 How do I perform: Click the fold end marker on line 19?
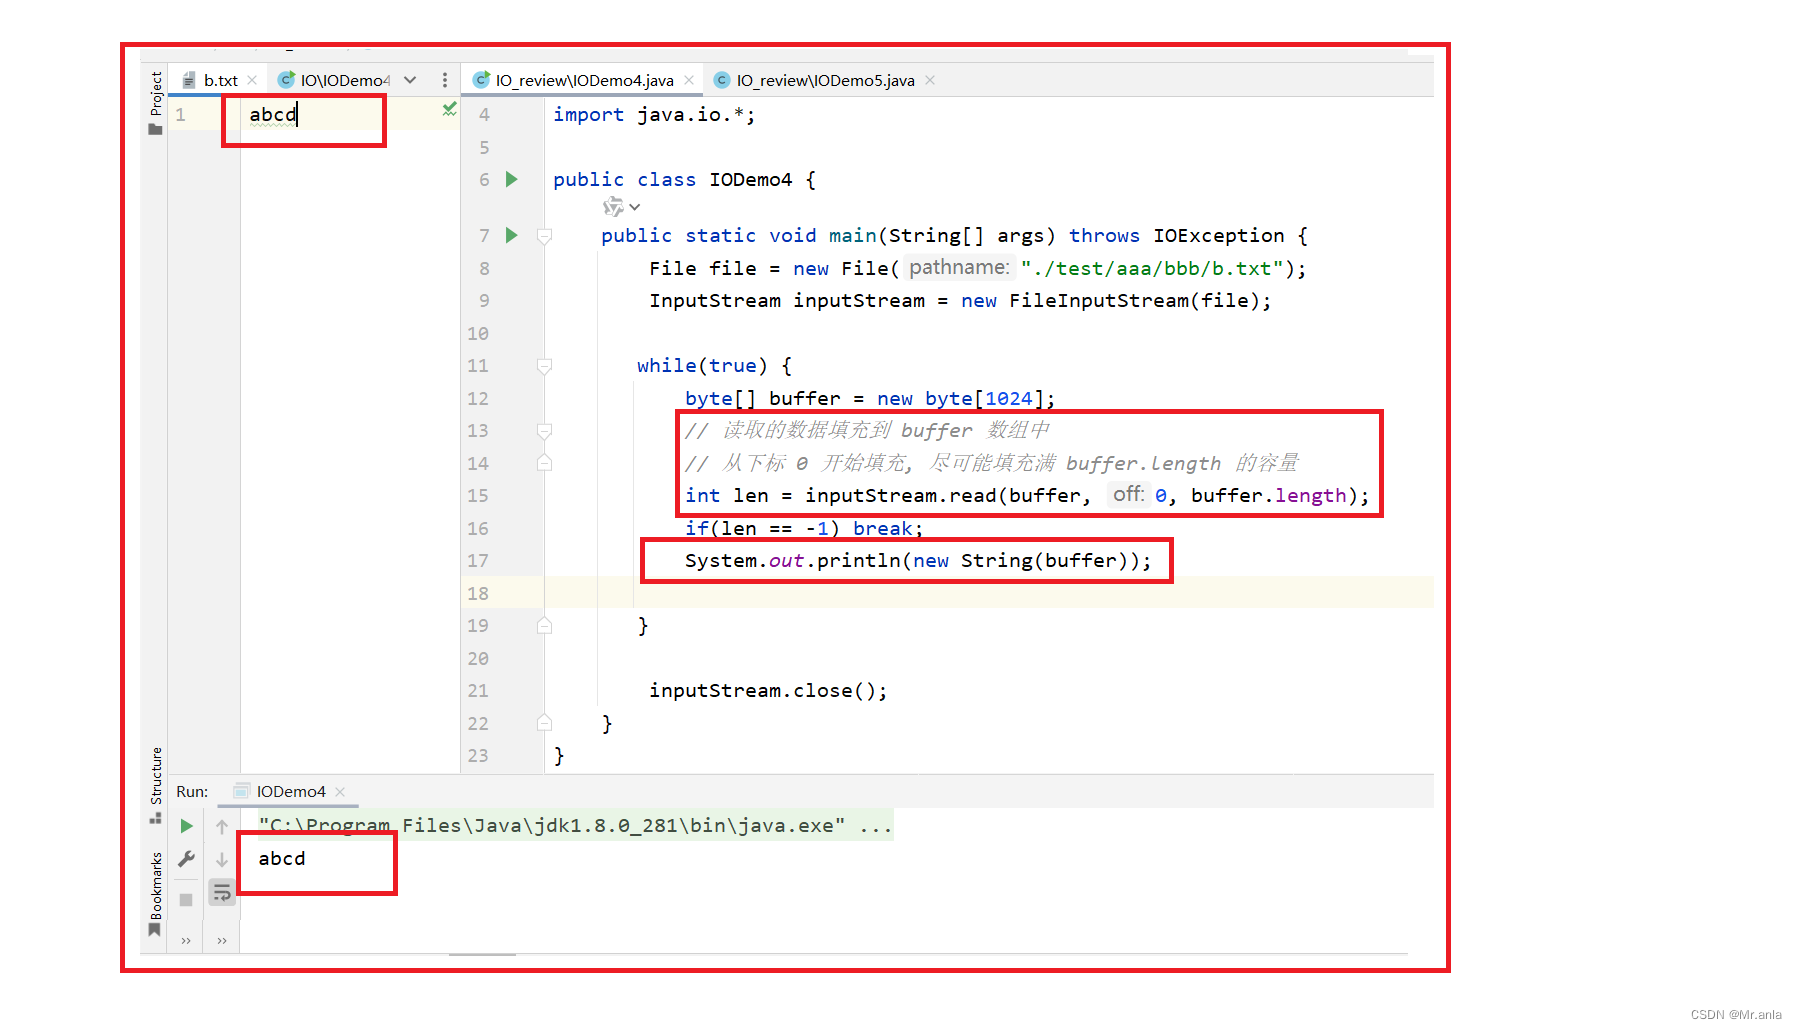545,626
